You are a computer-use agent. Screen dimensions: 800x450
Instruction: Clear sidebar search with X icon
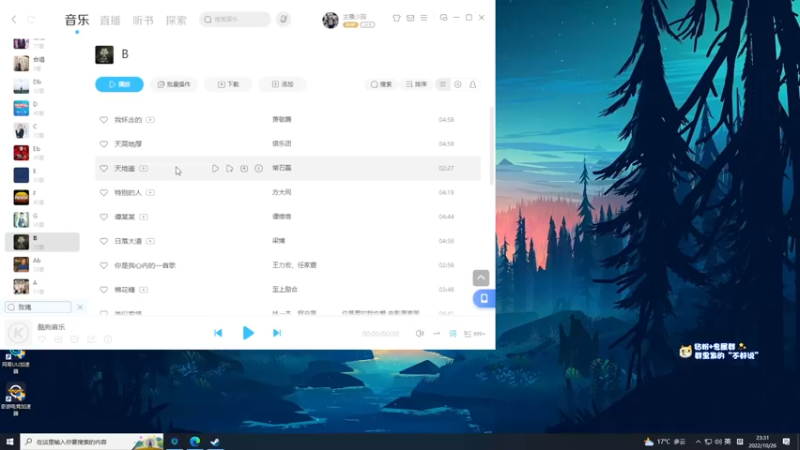[80, 307]
